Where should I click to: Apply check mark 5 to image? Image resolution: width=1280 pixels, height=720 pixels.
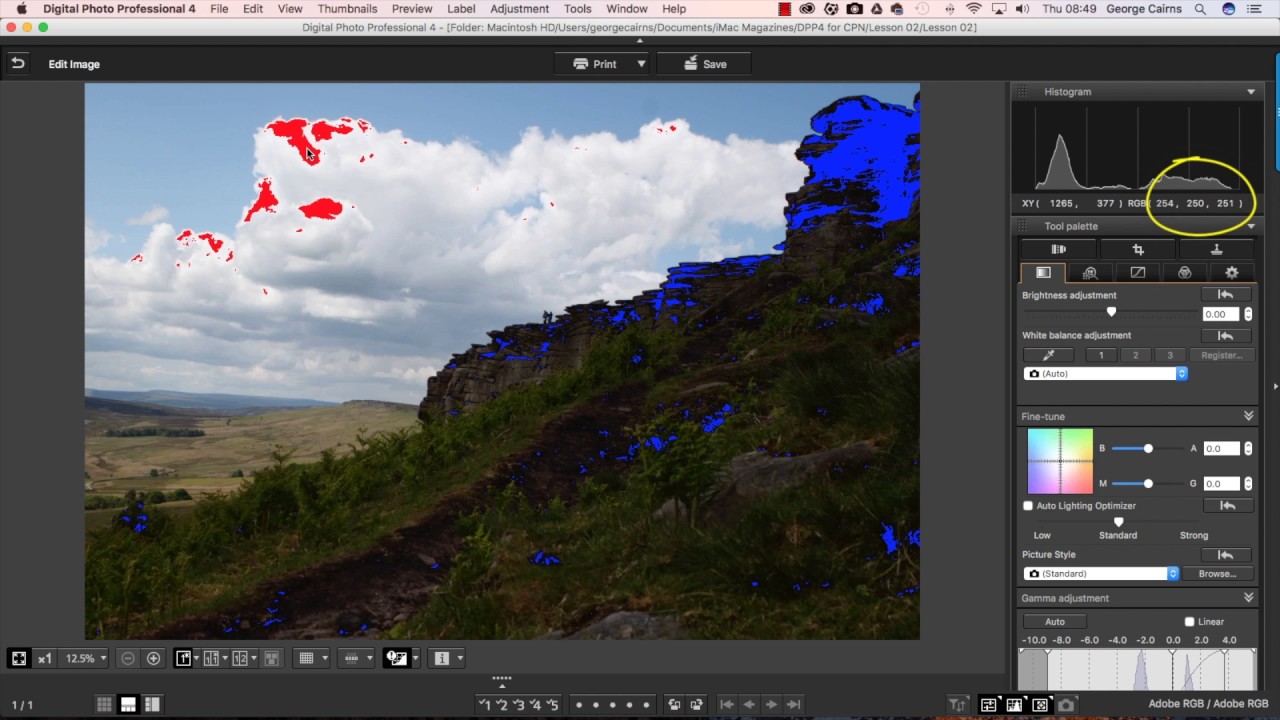552,704
